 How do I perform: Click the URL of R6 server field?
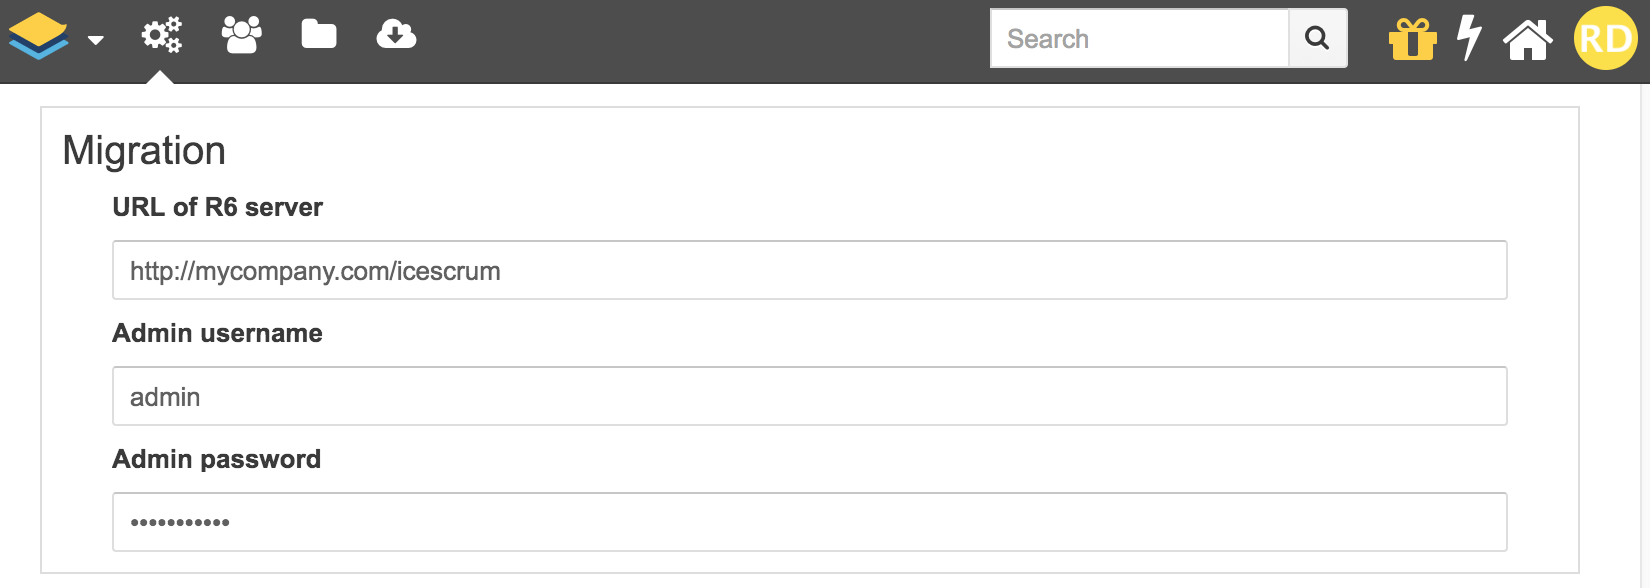coord(809,271)
